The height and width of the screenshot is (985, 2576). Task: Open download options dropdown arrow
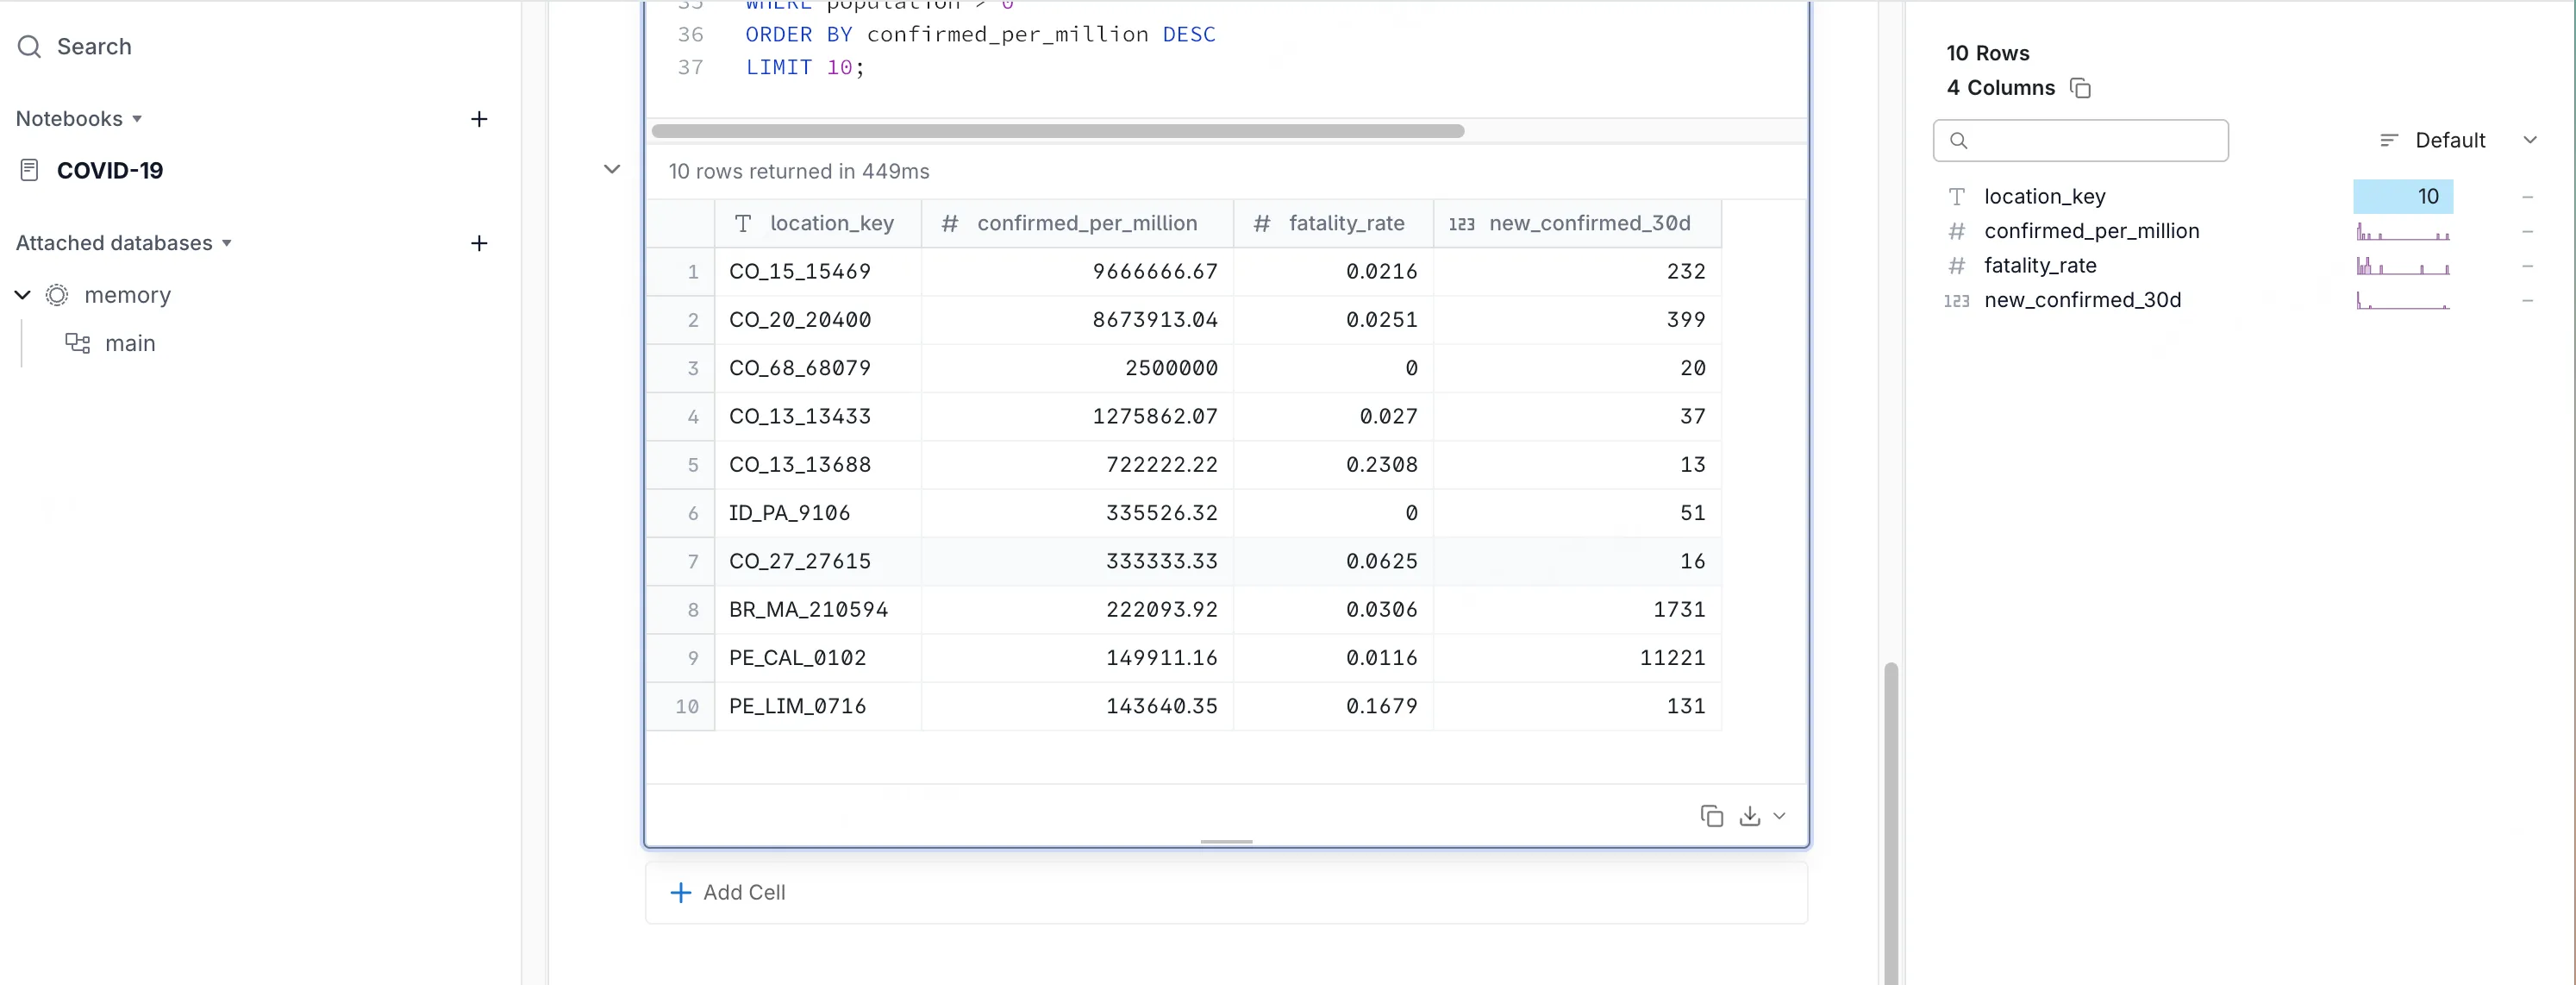click(1779, 816)
